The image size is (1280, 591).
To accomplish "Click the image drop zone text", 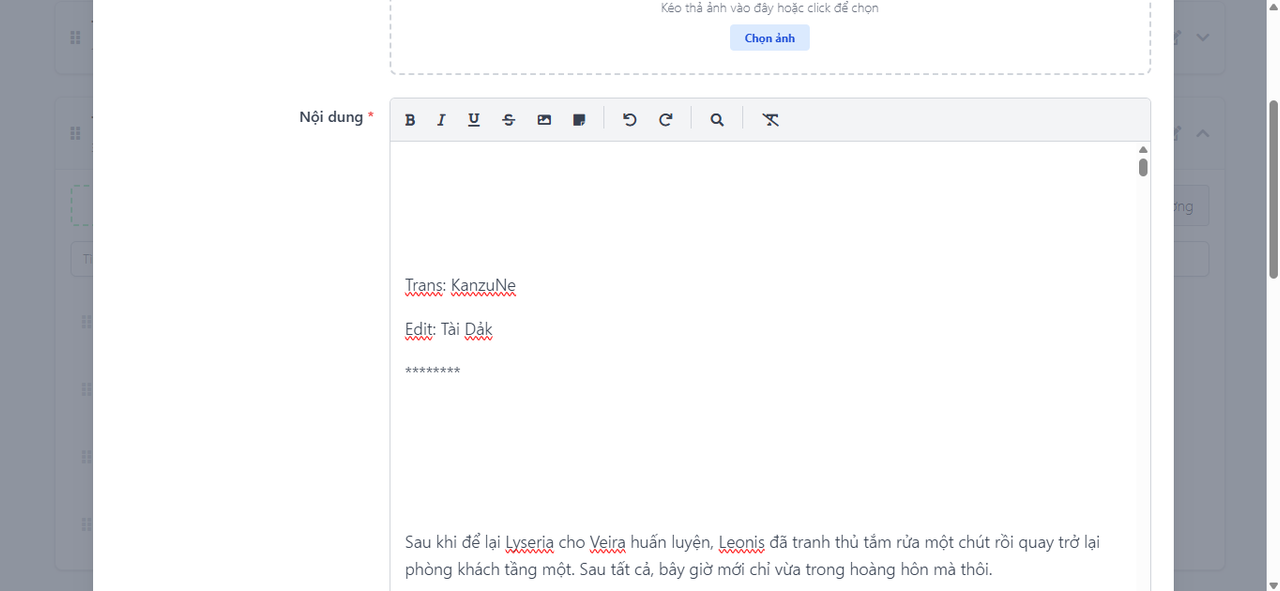I will coord(769,8).
